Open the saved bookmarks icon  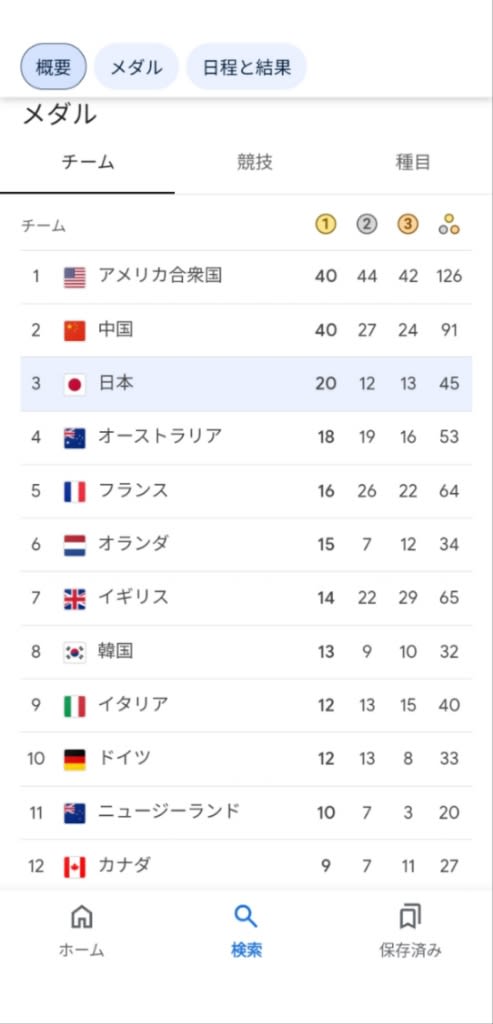point(410,916)
